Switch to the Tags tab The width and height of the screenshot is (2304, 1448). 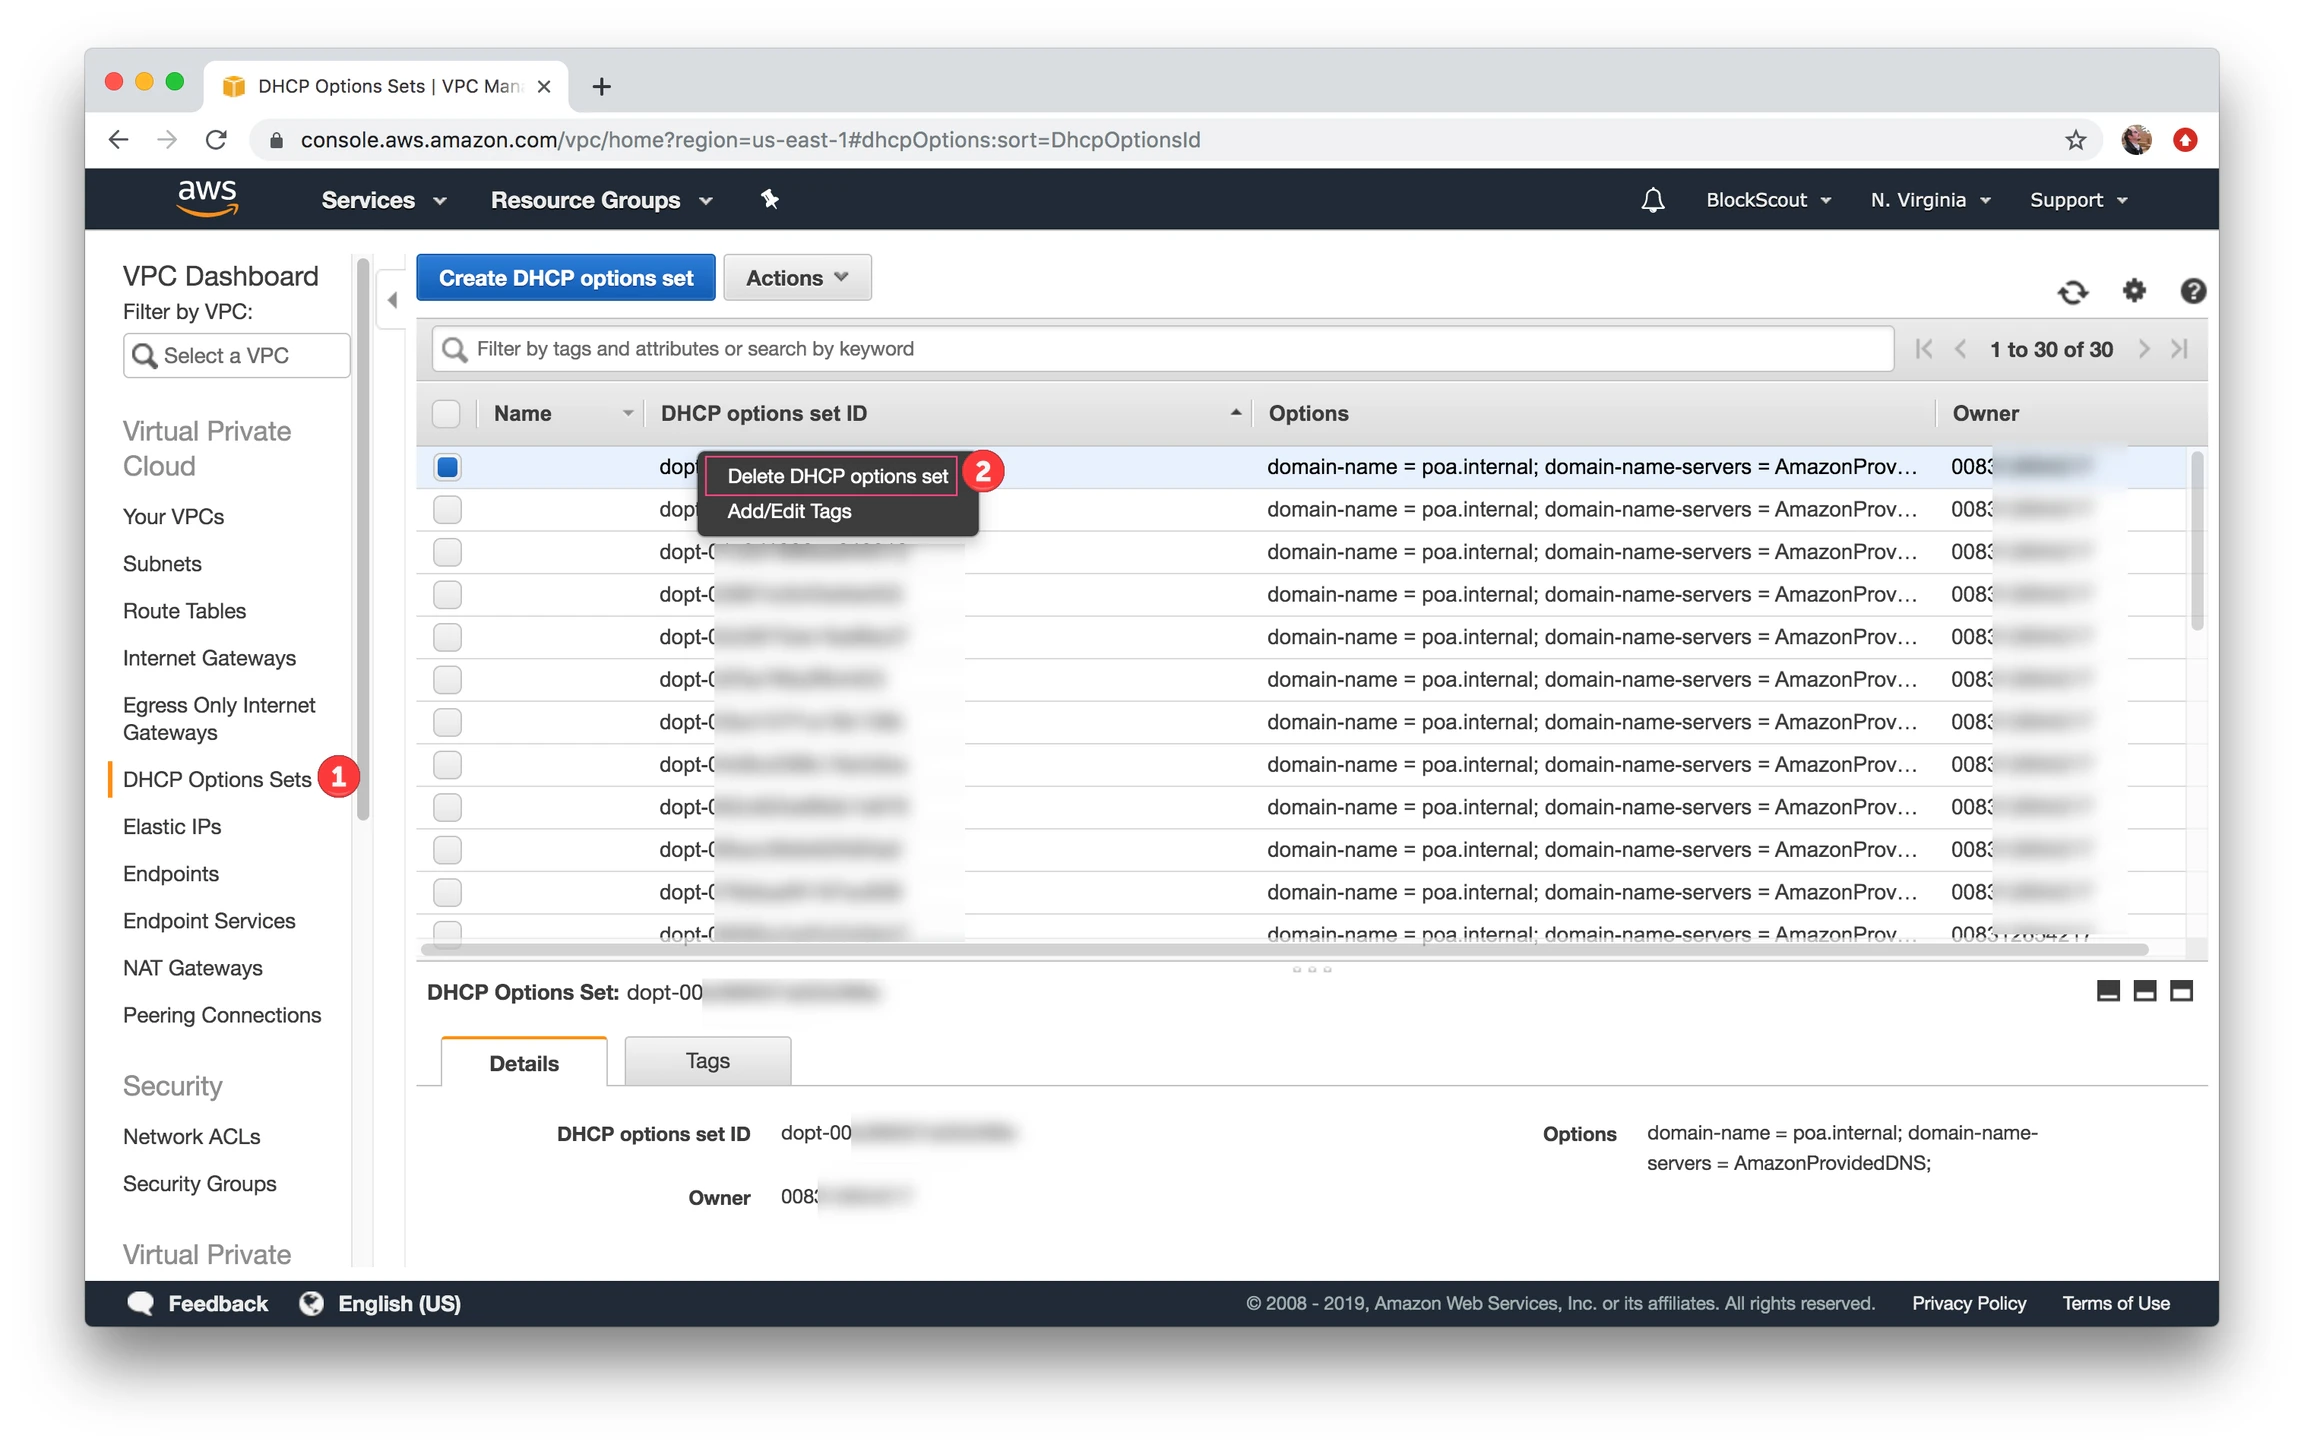click(707, 1061)
